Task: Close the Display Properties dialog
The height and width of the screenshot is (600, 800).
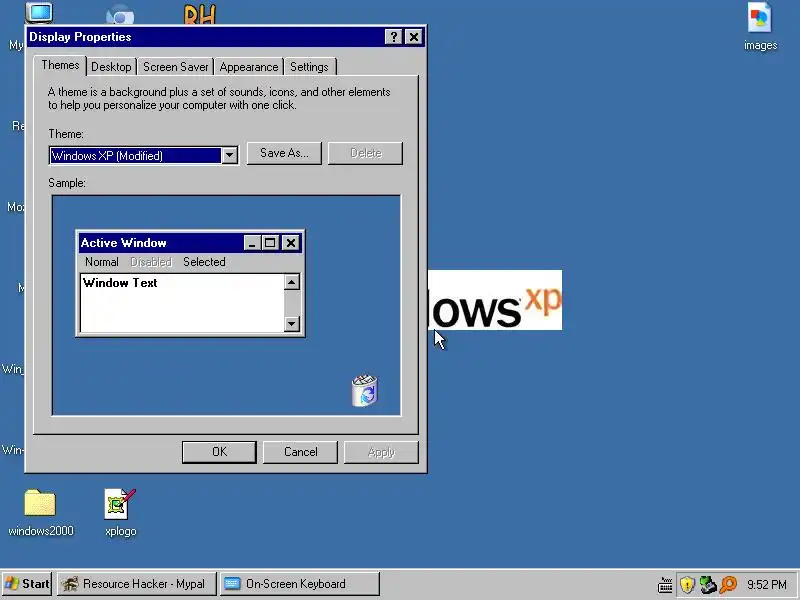Action: point(414,37)
